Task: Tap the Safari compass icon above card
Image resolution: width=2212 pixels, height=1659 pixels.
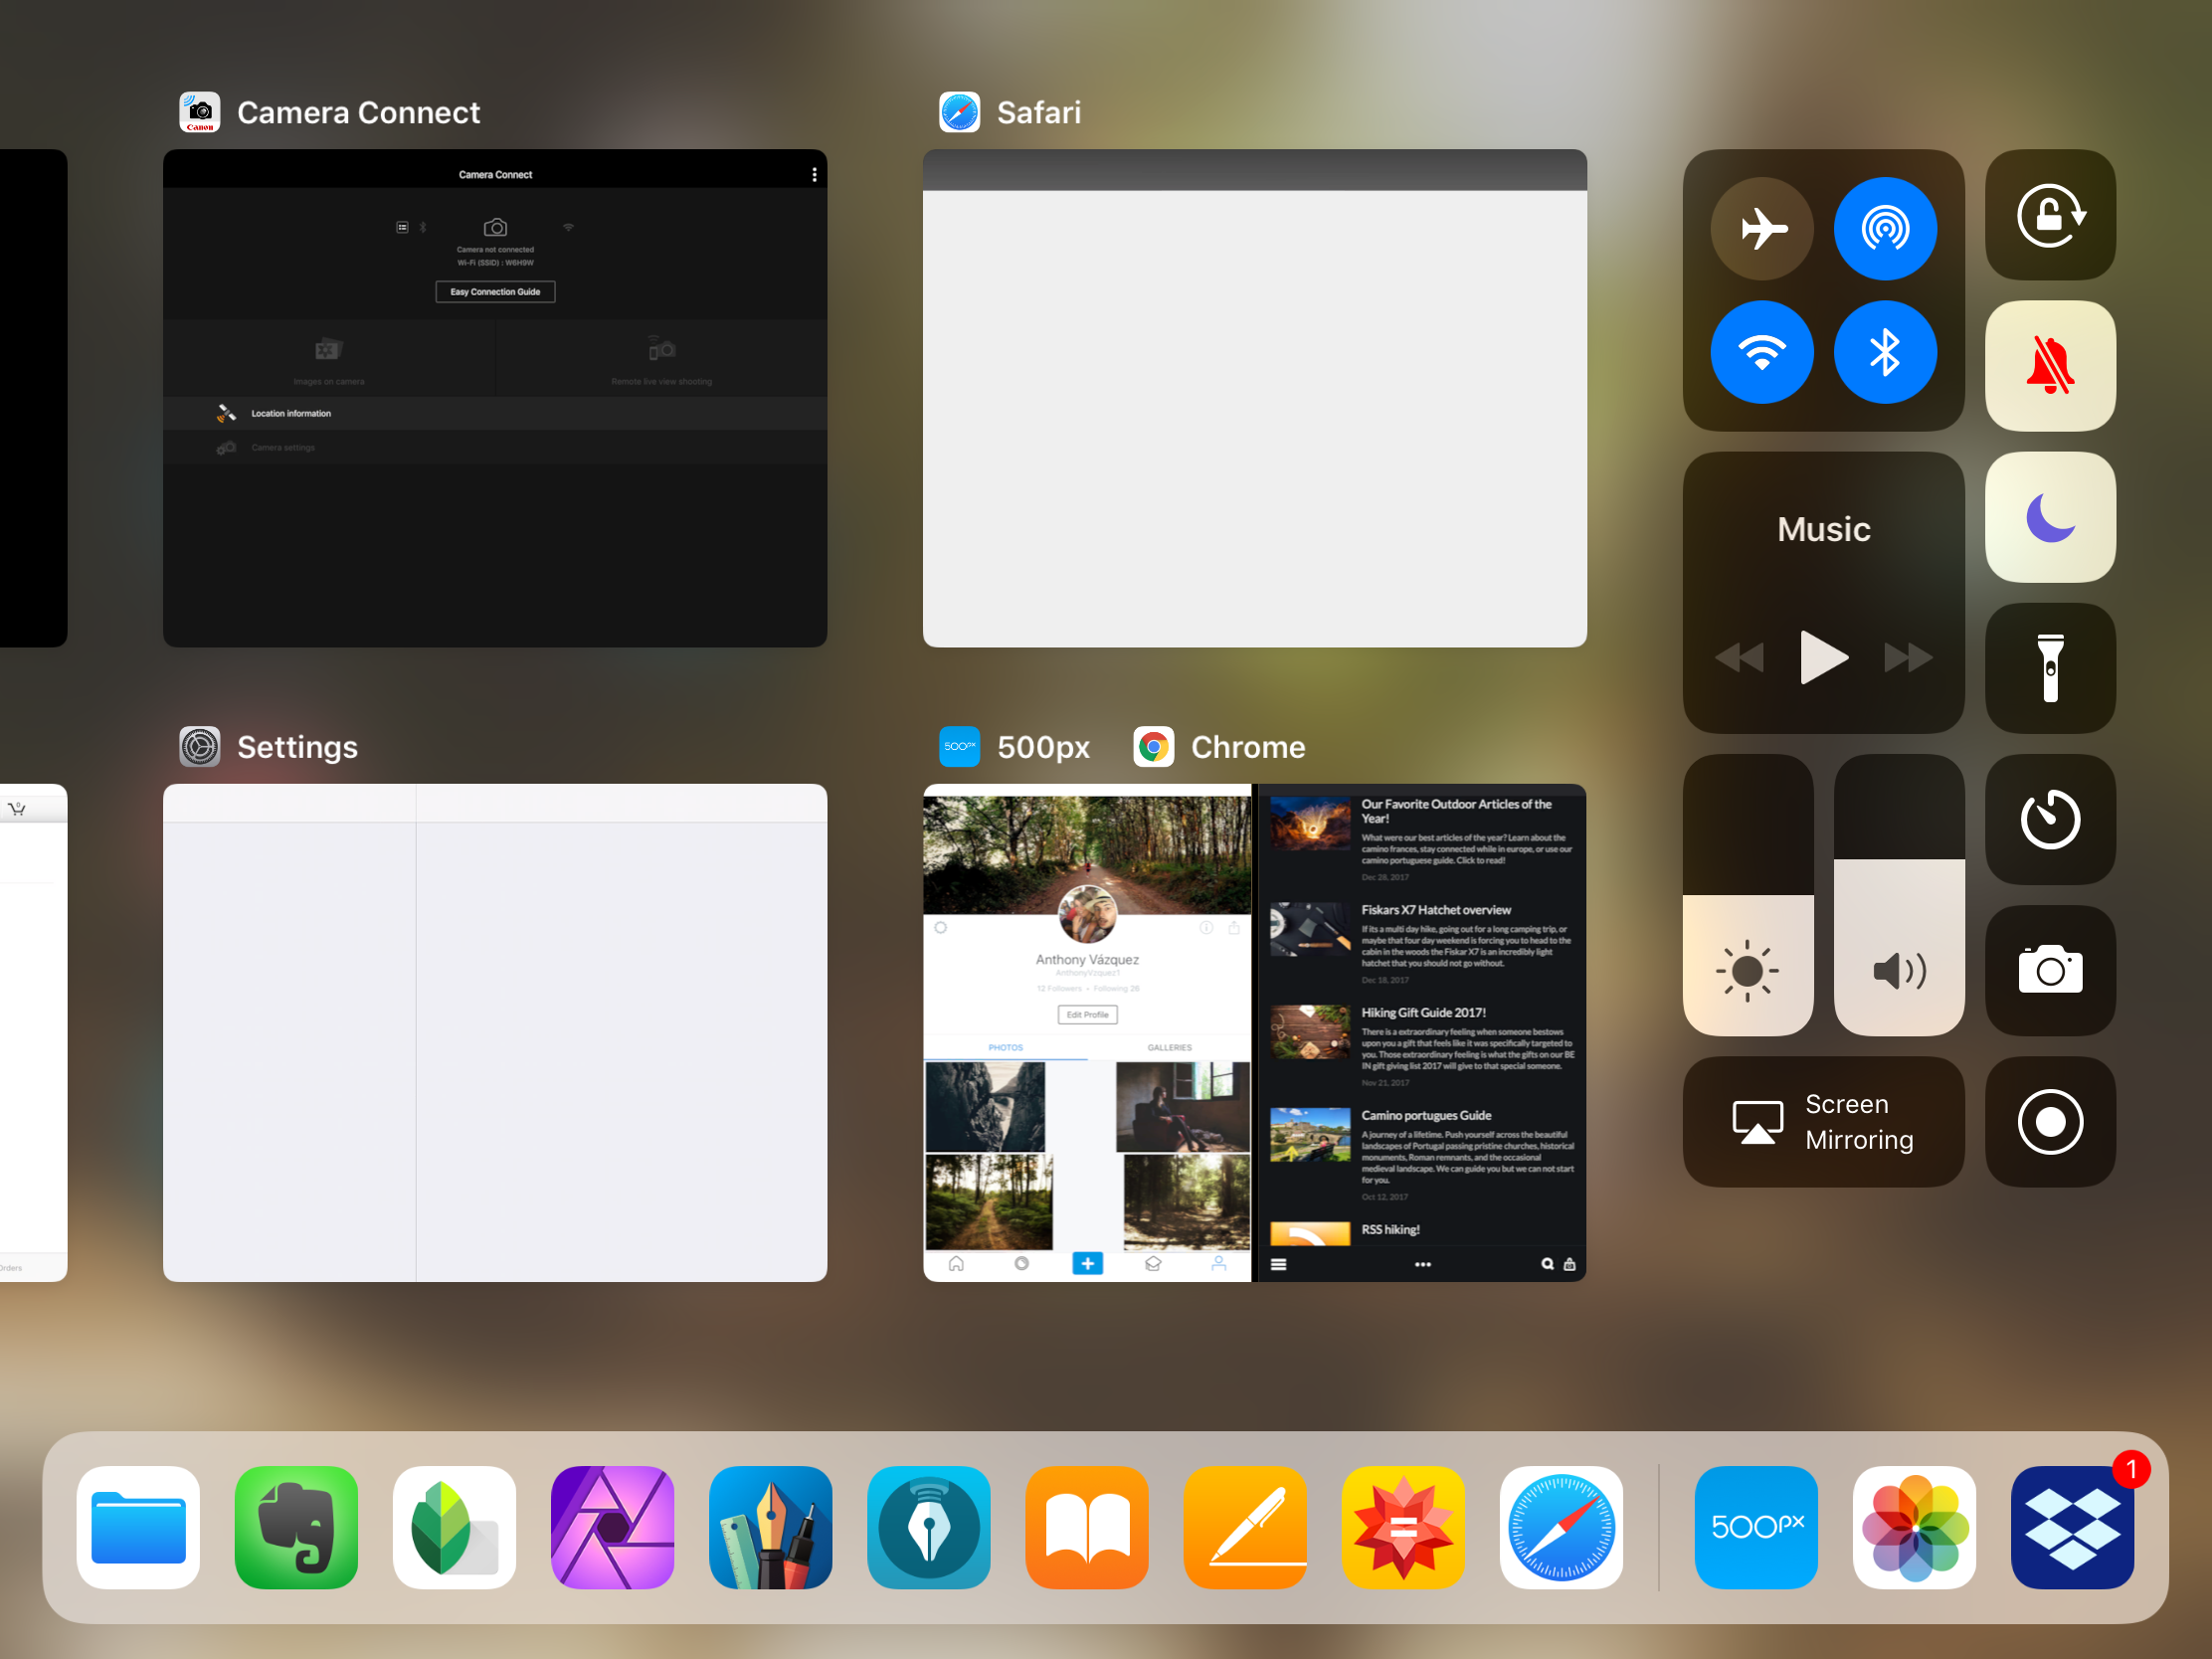Action: [959, 112]
